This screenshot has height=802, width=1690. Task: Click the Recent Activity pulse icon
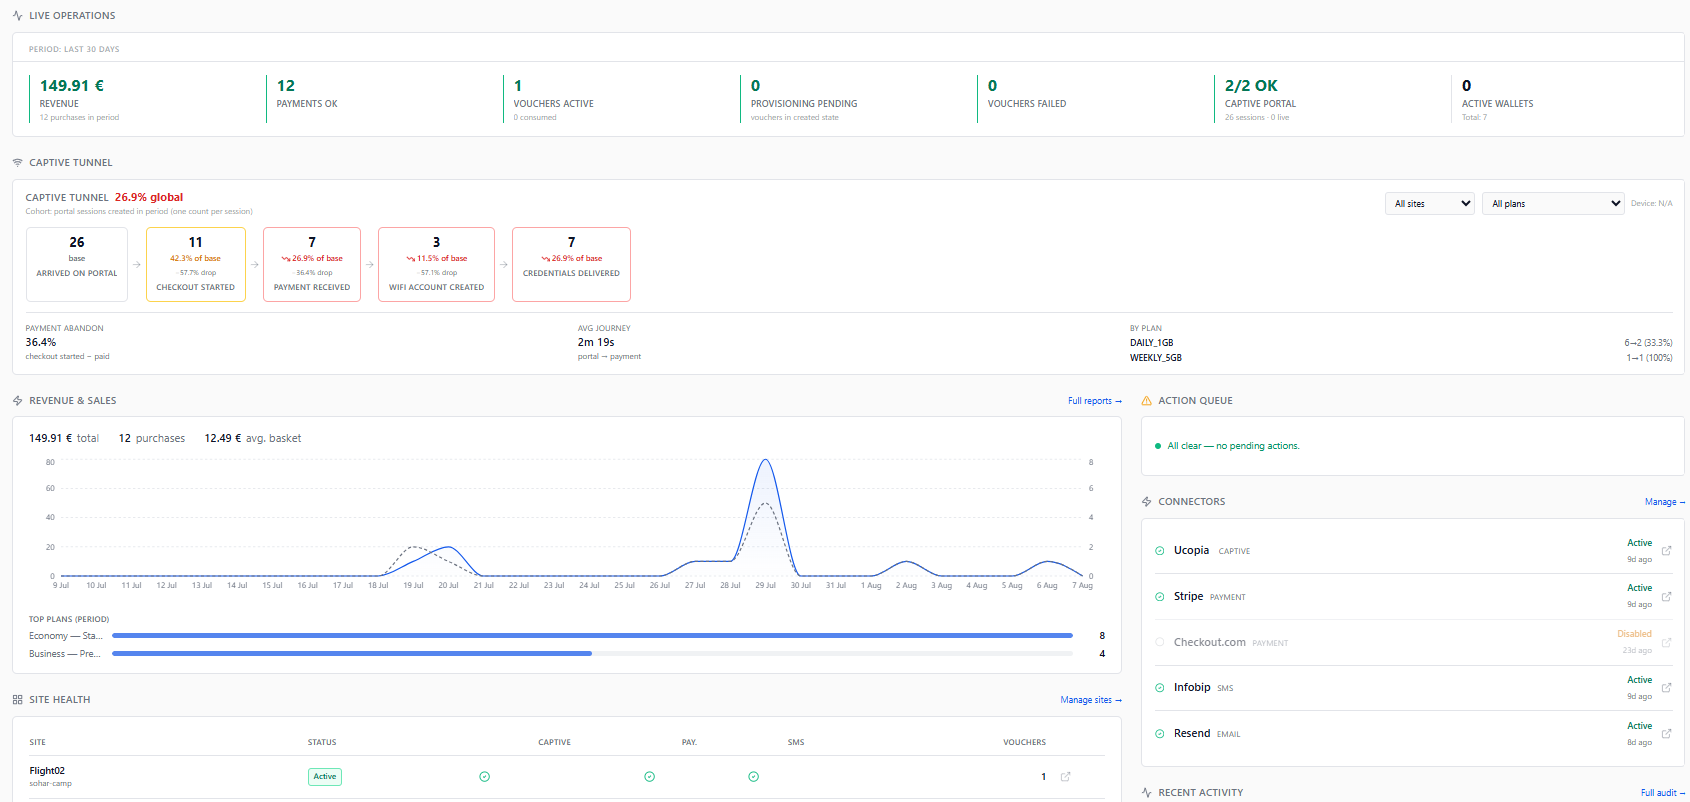point(1147,793)
